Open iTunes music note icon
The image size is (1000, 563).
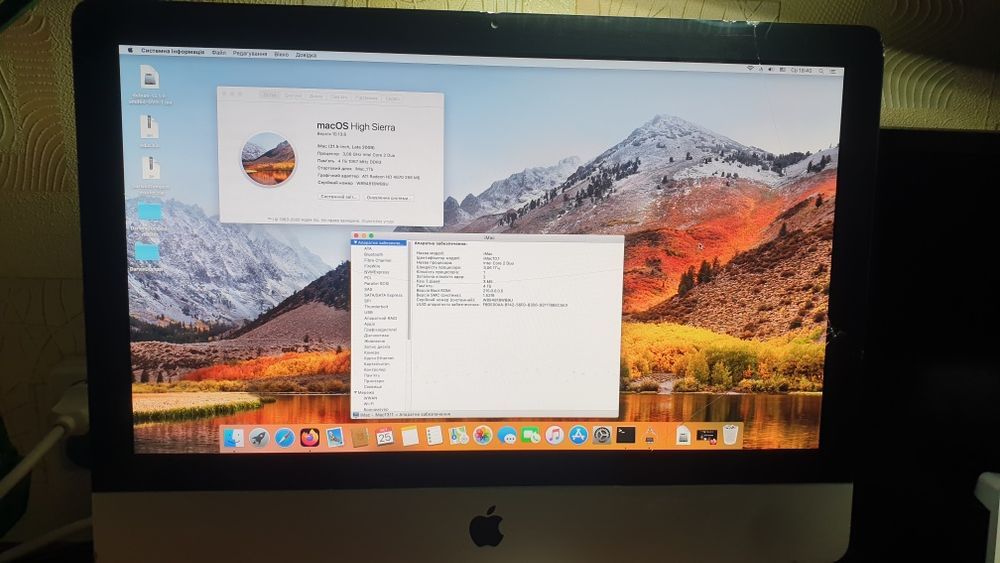click(x=554, y=435)
